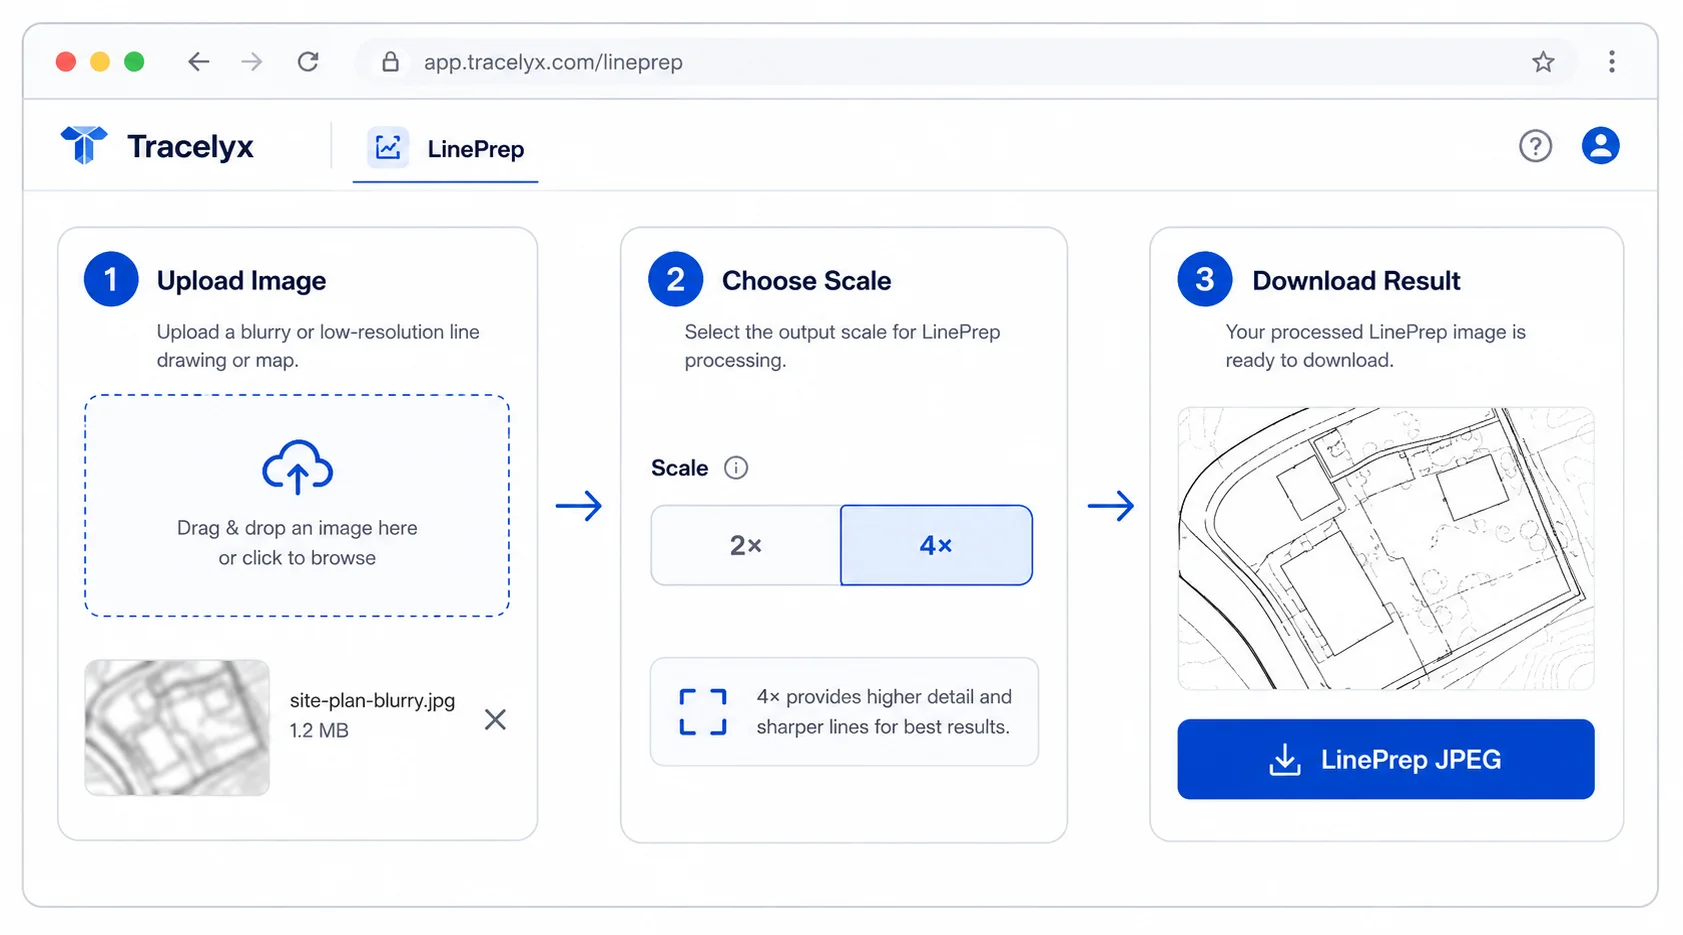Open help with the question mark icon
This screenshot has width=1683, height=935.
1535,146
